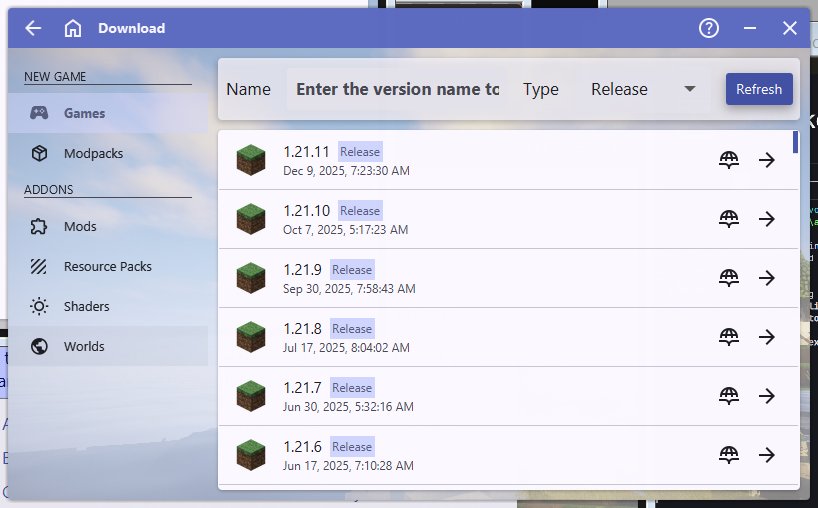Minimize the Download window
Screen dimensions: 818x508
pyautogui.click(x=750, y=28)
